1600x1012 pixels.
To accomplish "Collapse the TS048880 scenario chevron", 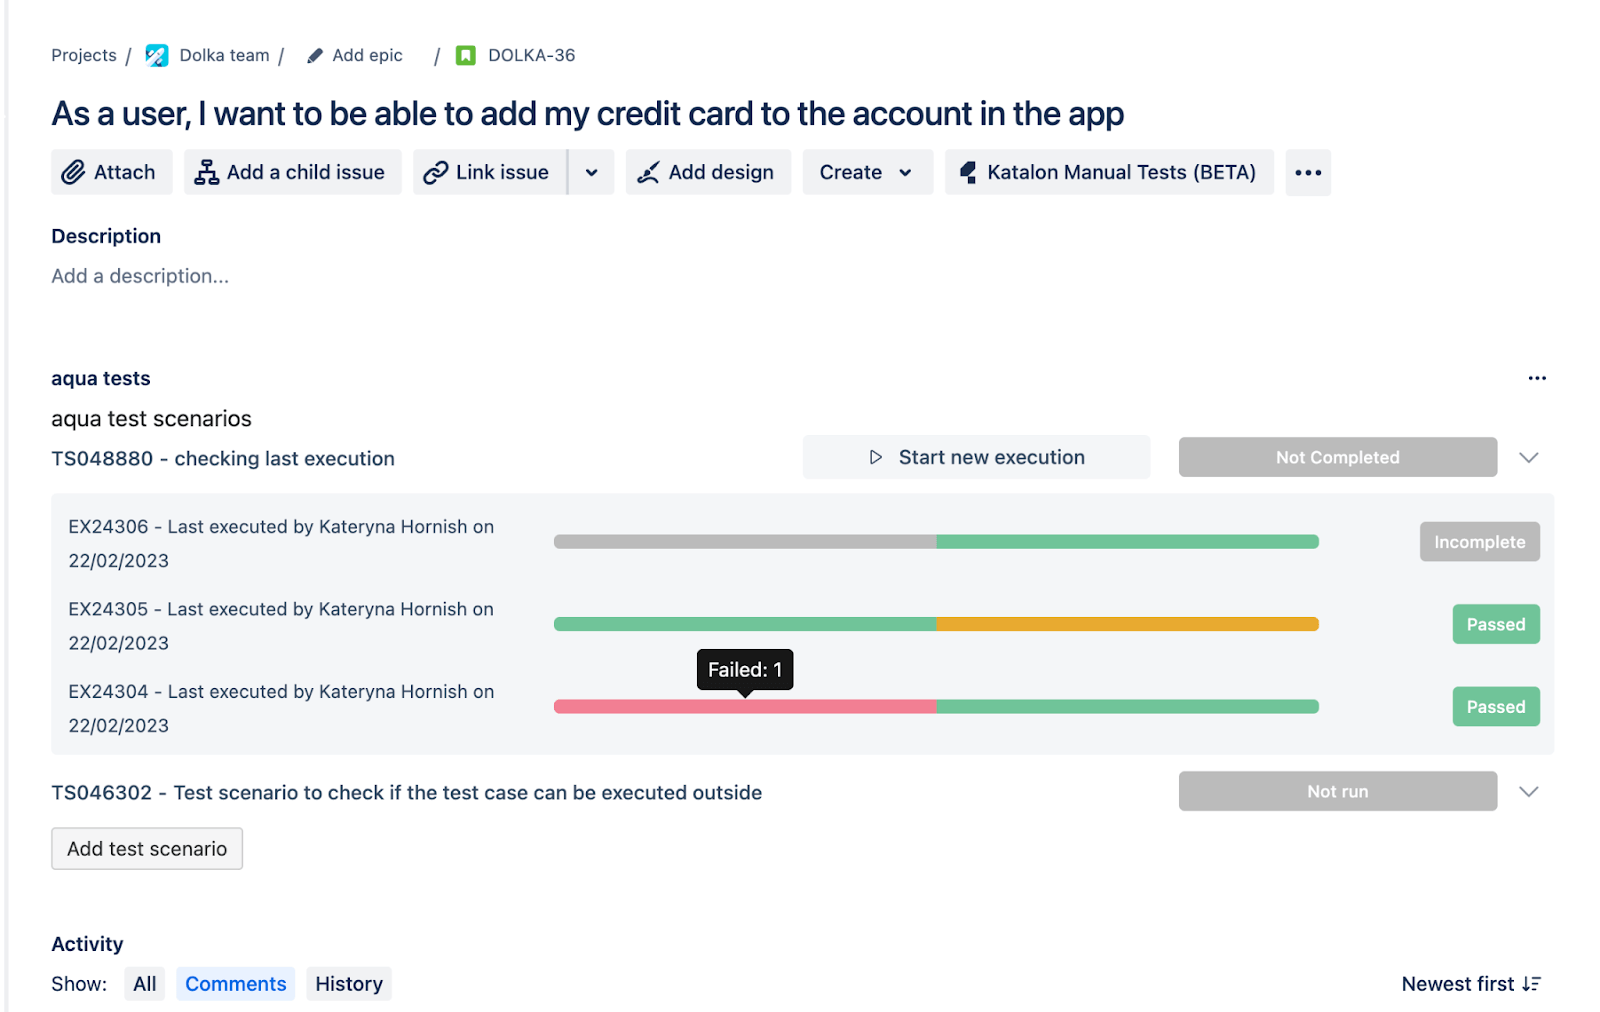I will coord(1528,458).
